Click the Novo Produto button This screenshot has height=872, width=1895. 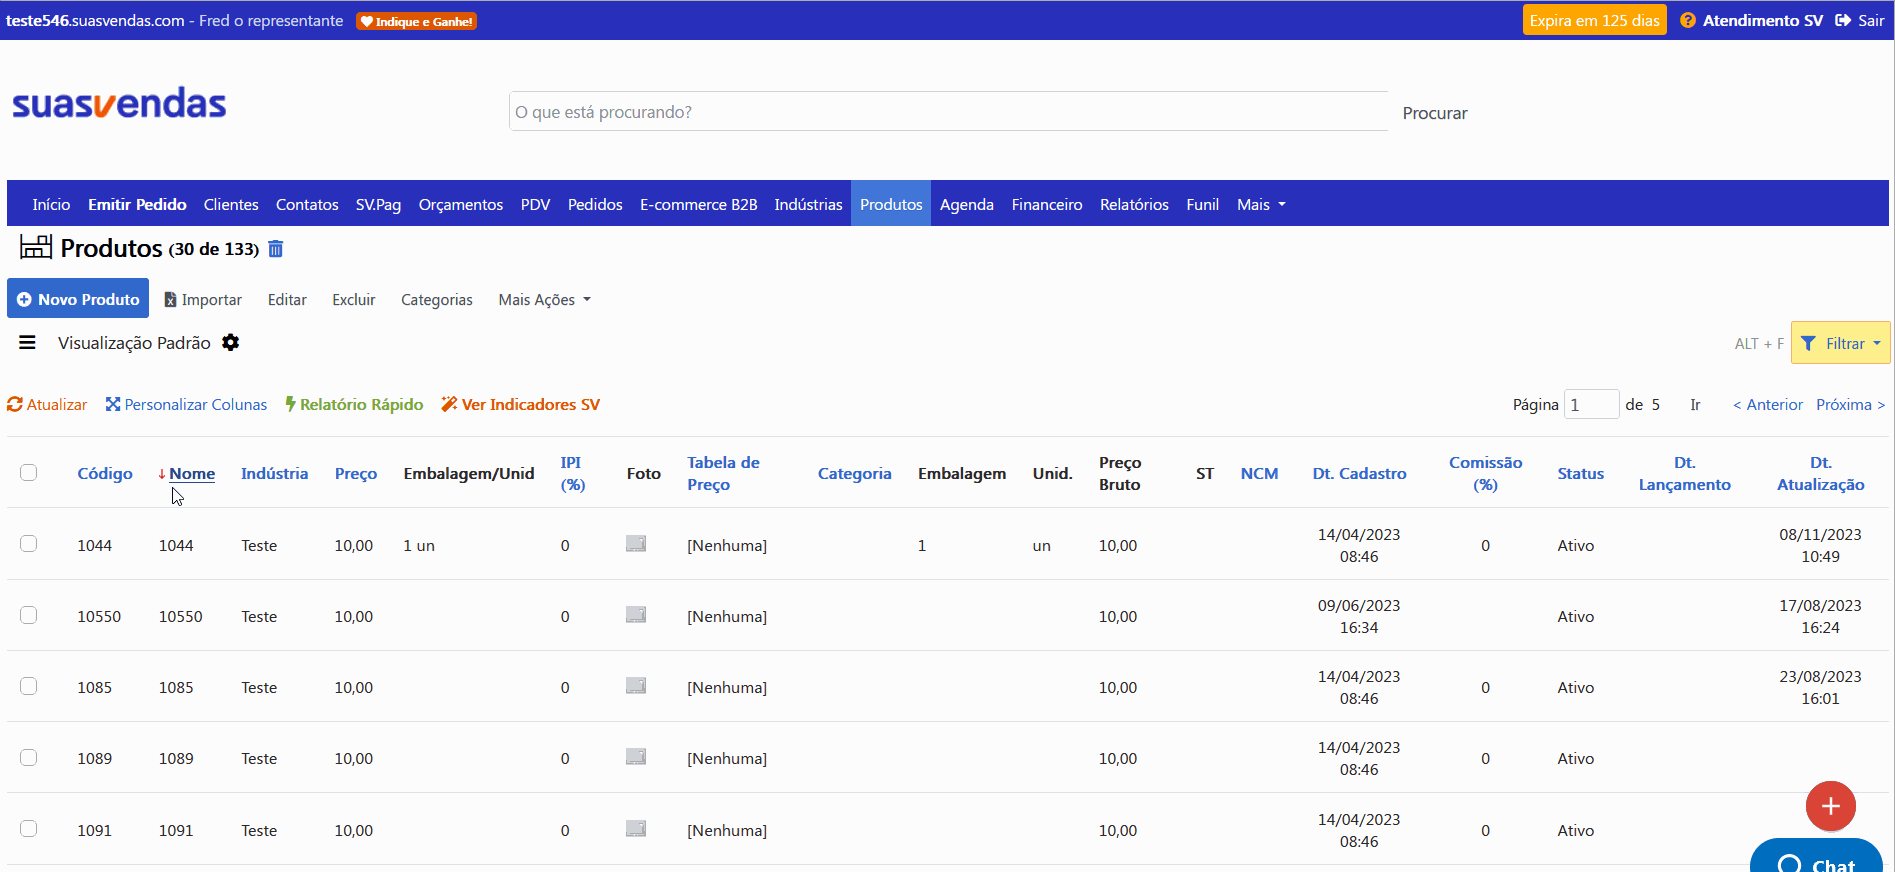[78, 299]
